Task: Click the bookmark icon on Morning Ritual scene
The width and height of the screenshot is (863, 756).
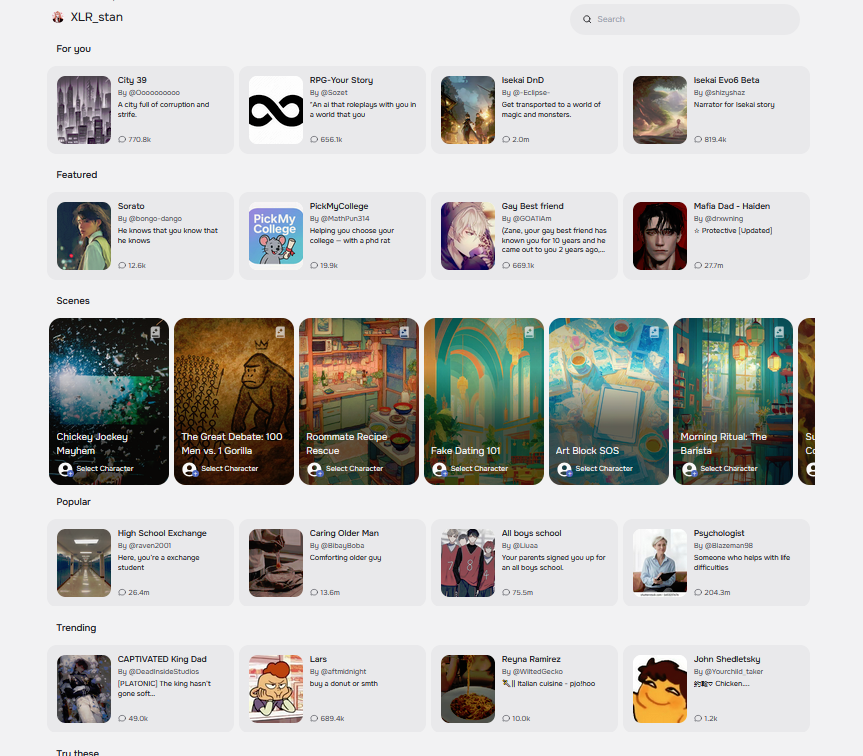Action: click(x=779, y=332)
